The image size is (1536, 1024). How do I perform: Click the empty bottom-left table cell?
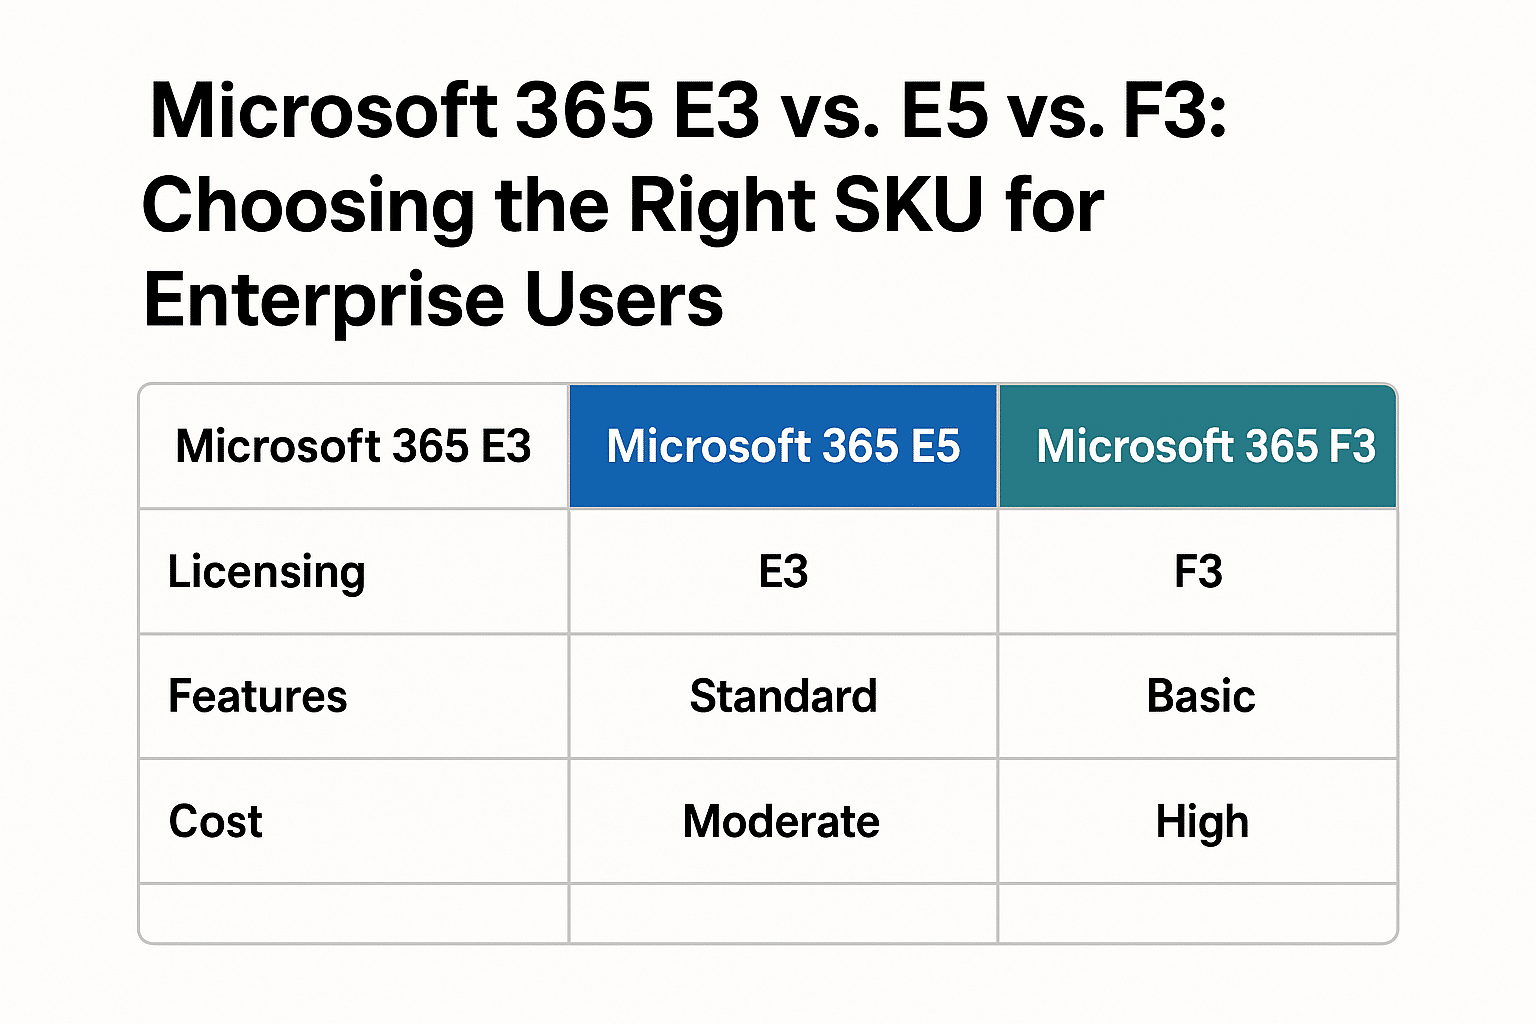pos(353,913)
